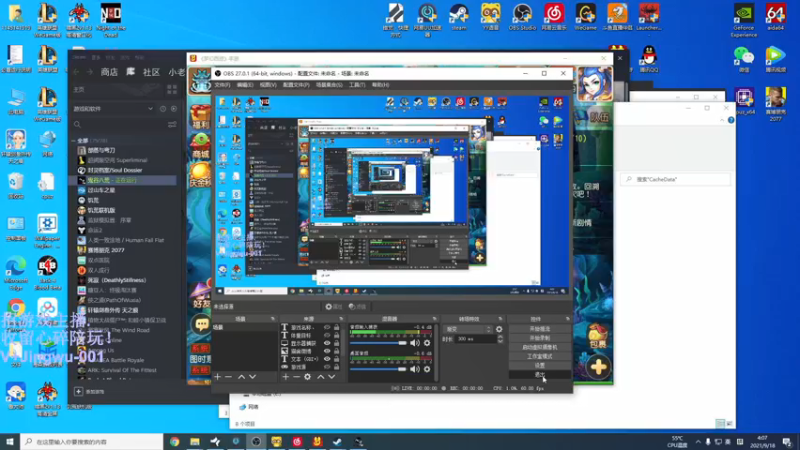Move scene up arrow in Scenes dock
800x450 pixels.
(241, 377)
